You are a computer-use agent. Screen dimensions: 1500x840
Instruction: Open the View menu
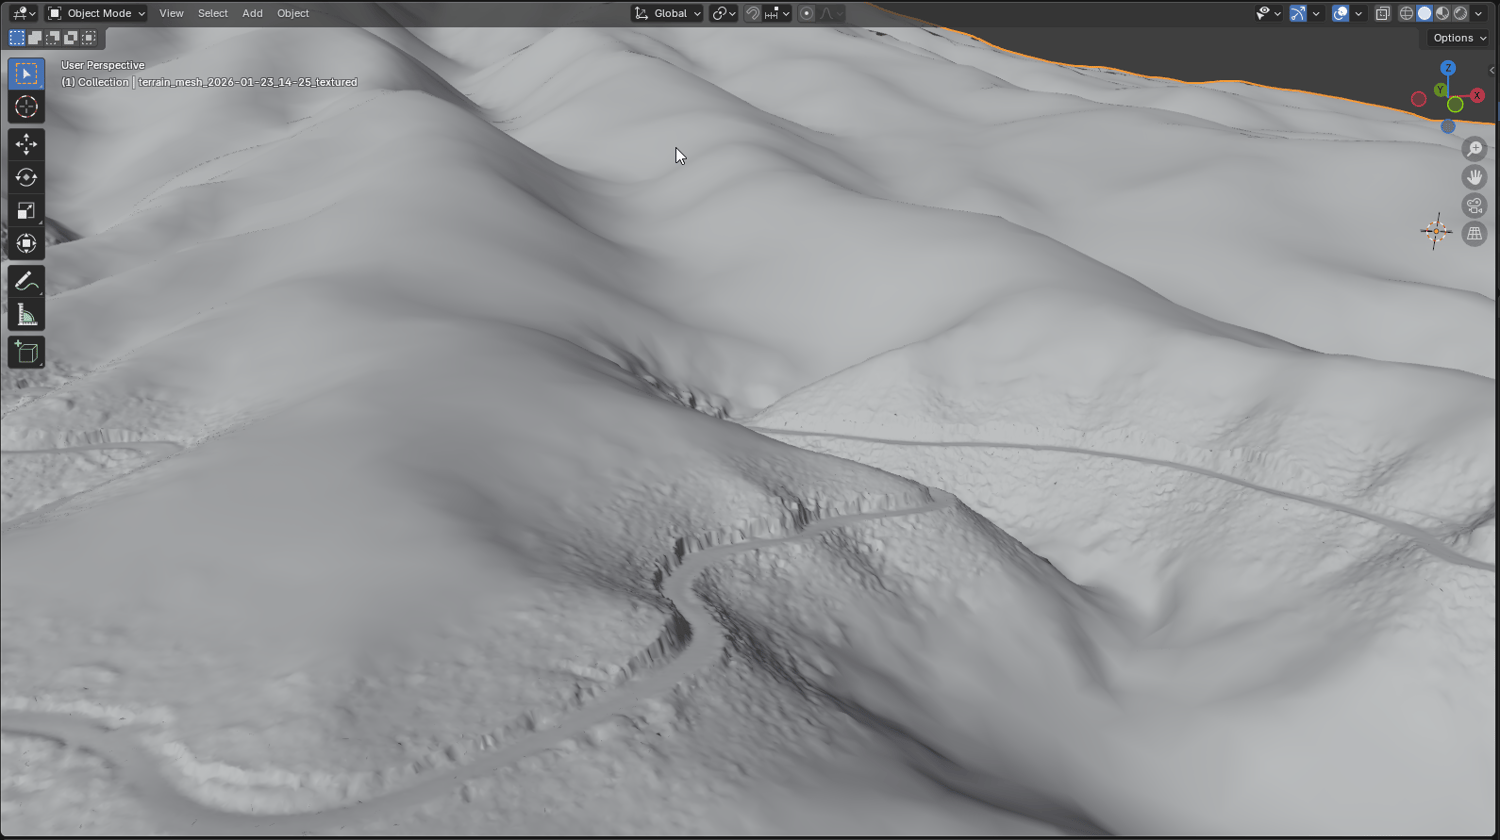pyautogui.click(x=171, y=13)
